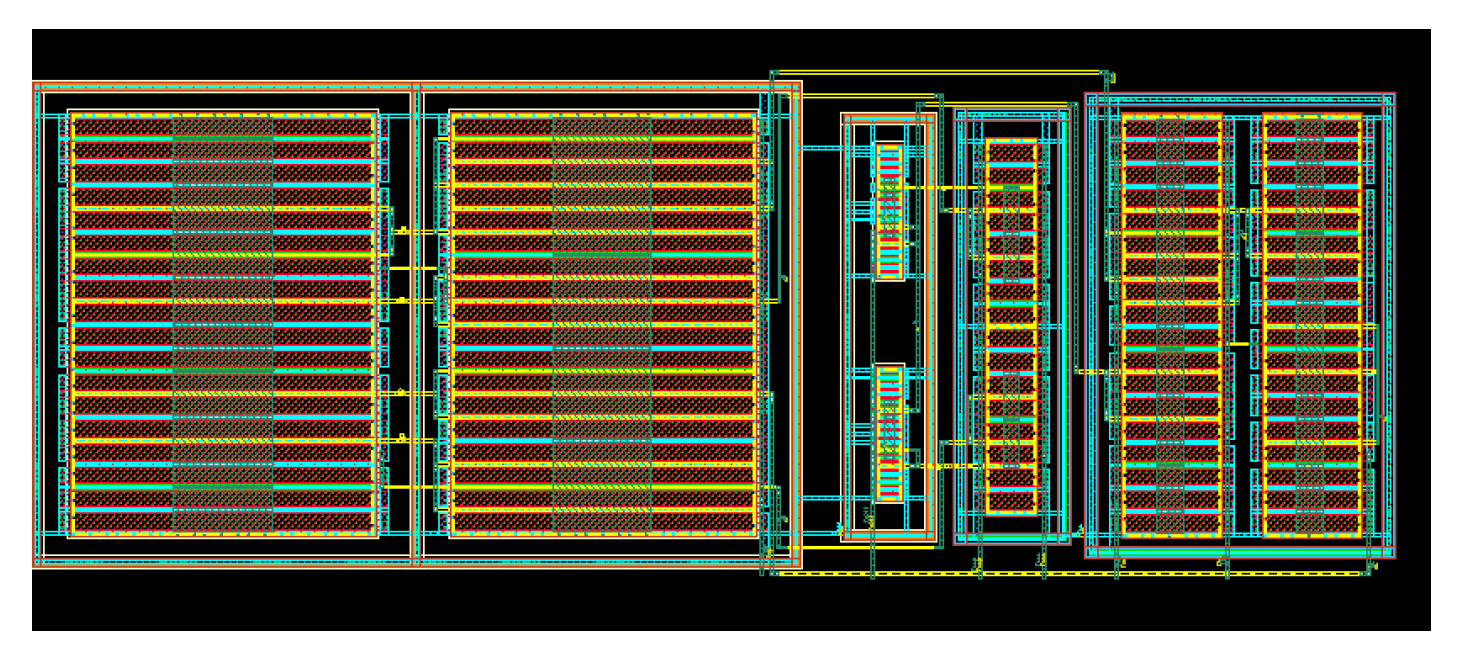Click the center gate strip of second array
The height and width of the screenshot is (658, 1465).
(x=602, y=322)
